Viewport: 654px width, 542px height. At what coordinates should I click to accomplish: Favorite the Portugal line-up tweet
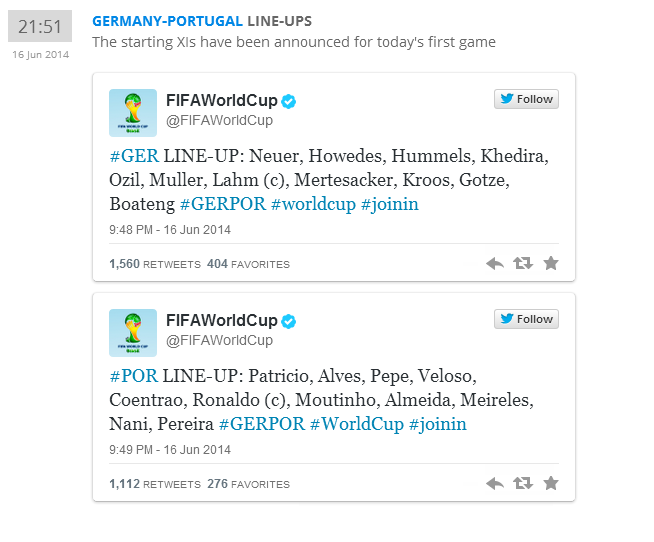550,484
